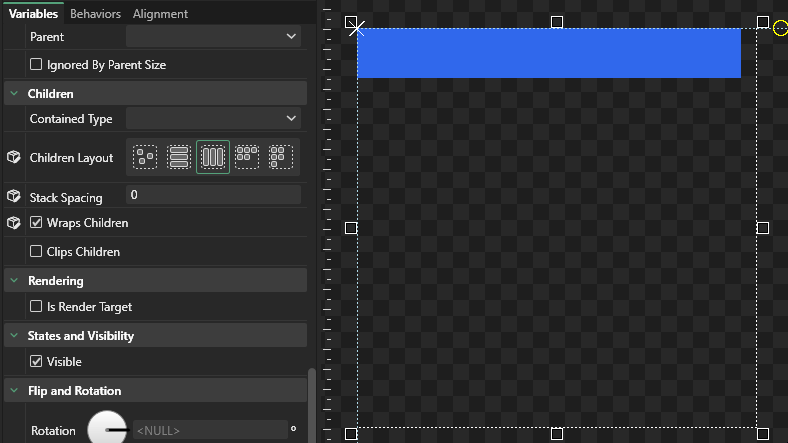Enable the Clips Children checkbox
Screen dimensions: 788x443
click(37, 252)
